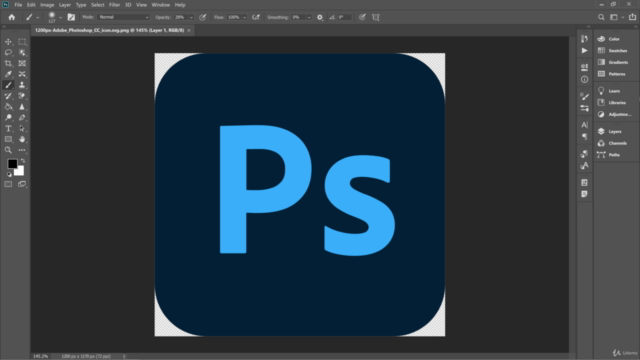
Task: Toggle symmetry paint options
Action: [x=376, y=17]
